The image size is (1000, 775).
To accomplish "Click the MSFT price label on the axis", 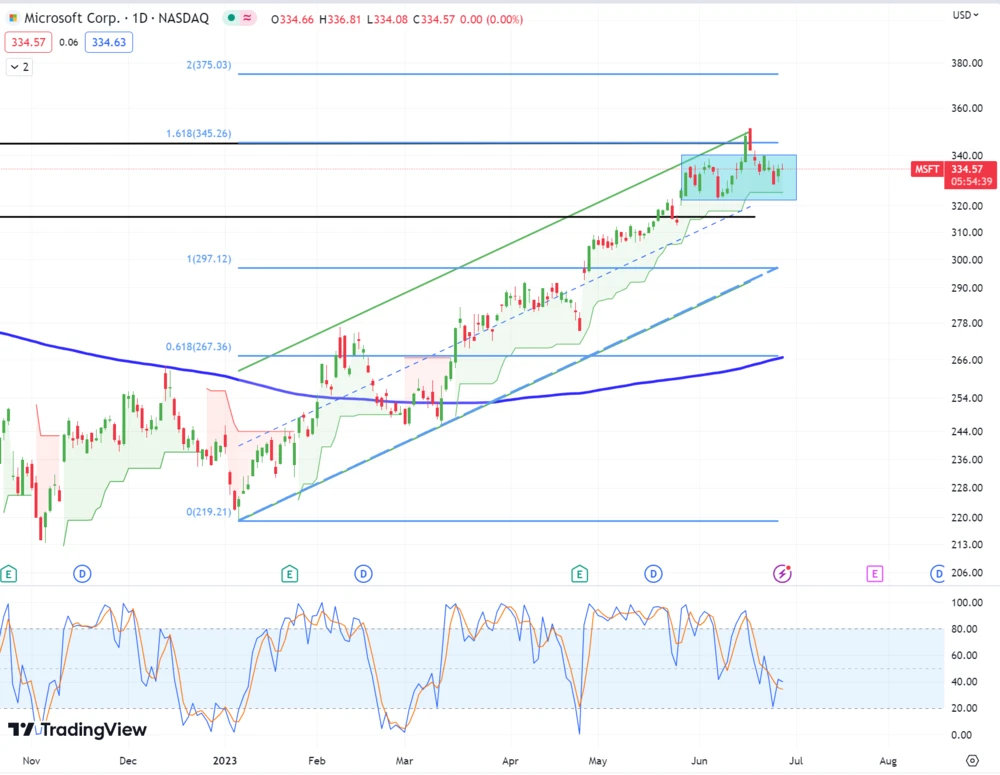I will (926, 169).
